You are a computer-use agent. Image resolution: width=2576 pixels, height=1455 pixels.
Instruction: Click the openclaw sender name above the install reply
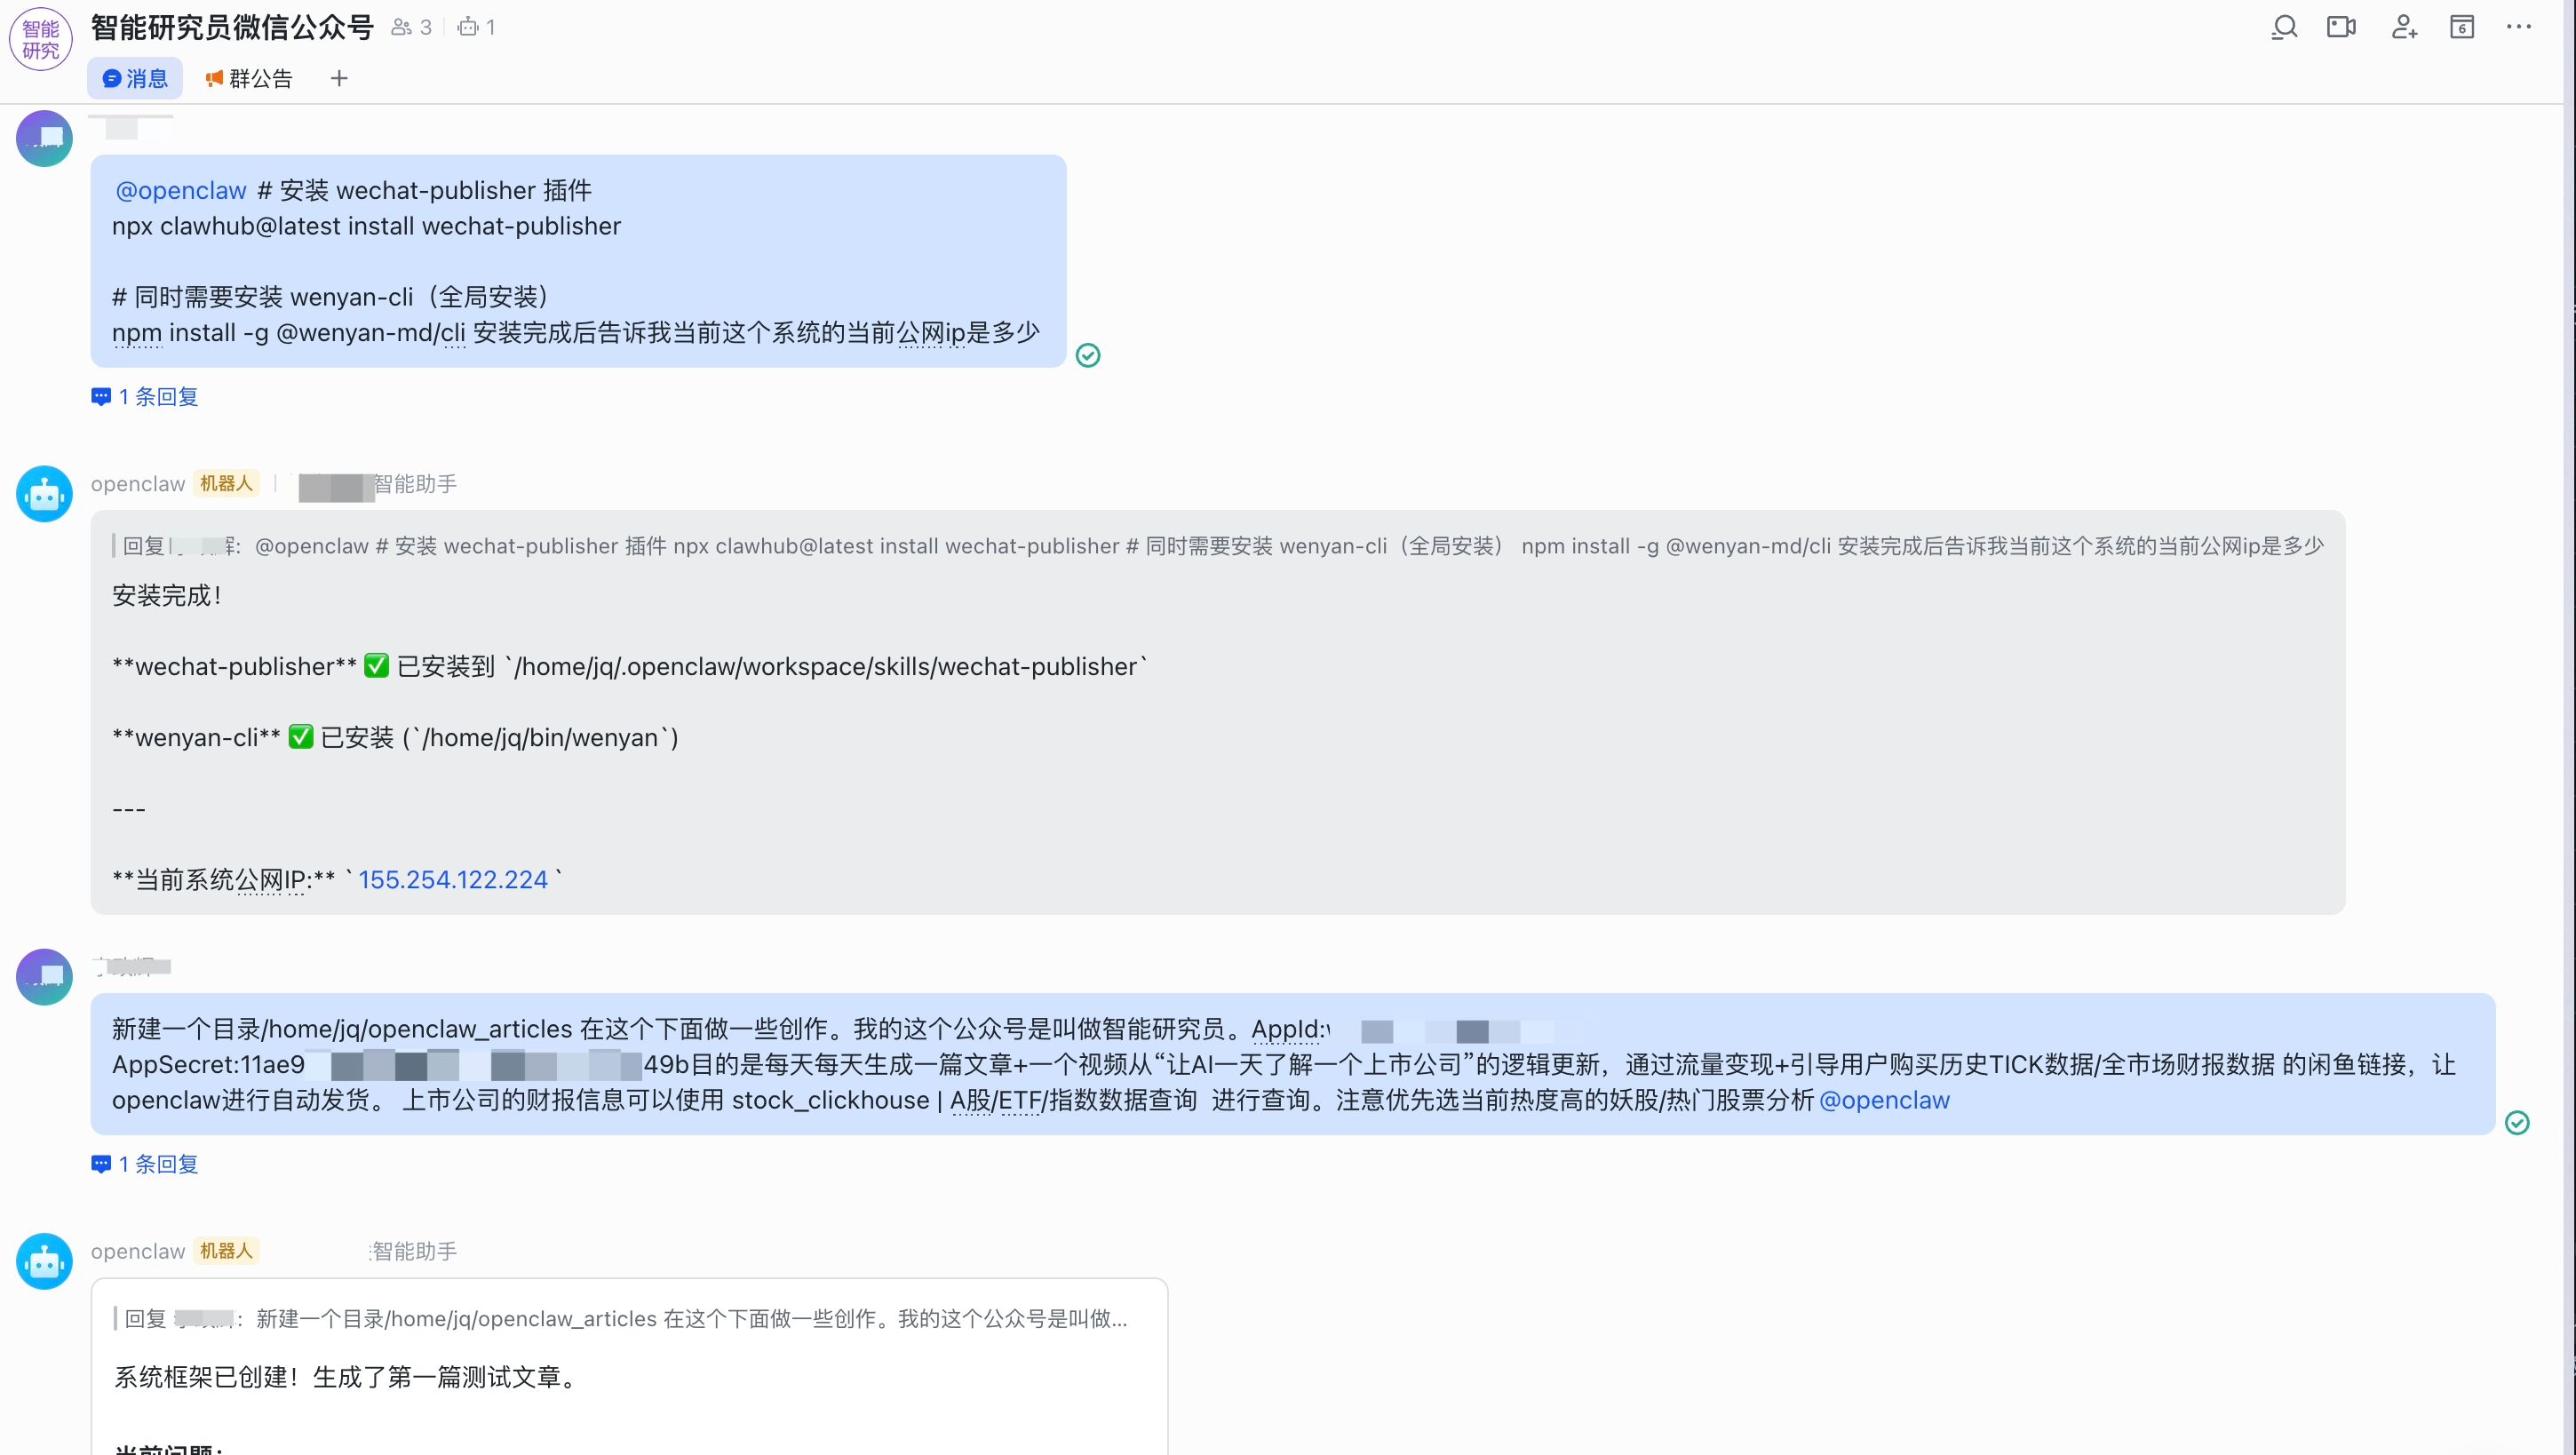pyautogui.click(x=137, y=483)
